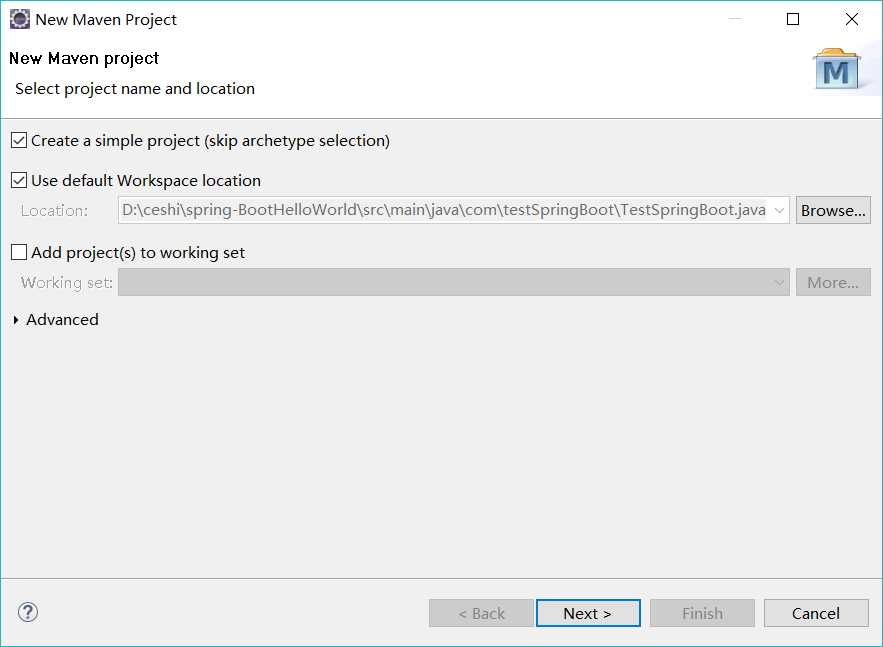Open help with the question mark icon
883x647 pixels.
tap(28, 612)
